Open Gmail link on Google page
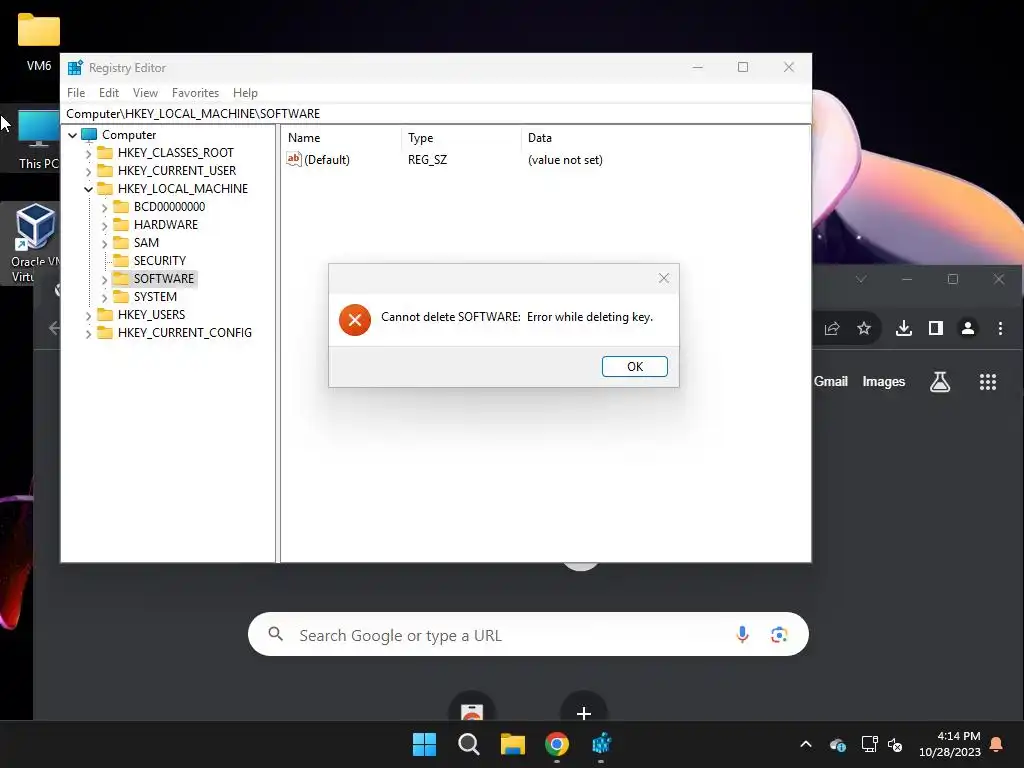The width and height of the screenshot is (1024, 768). [x=831, y=381]
